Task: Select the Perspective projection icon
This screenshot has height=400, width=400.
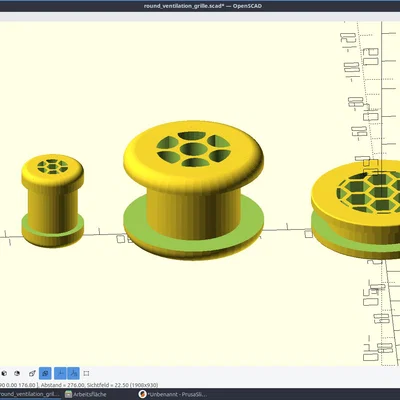Action: [32, 373]
